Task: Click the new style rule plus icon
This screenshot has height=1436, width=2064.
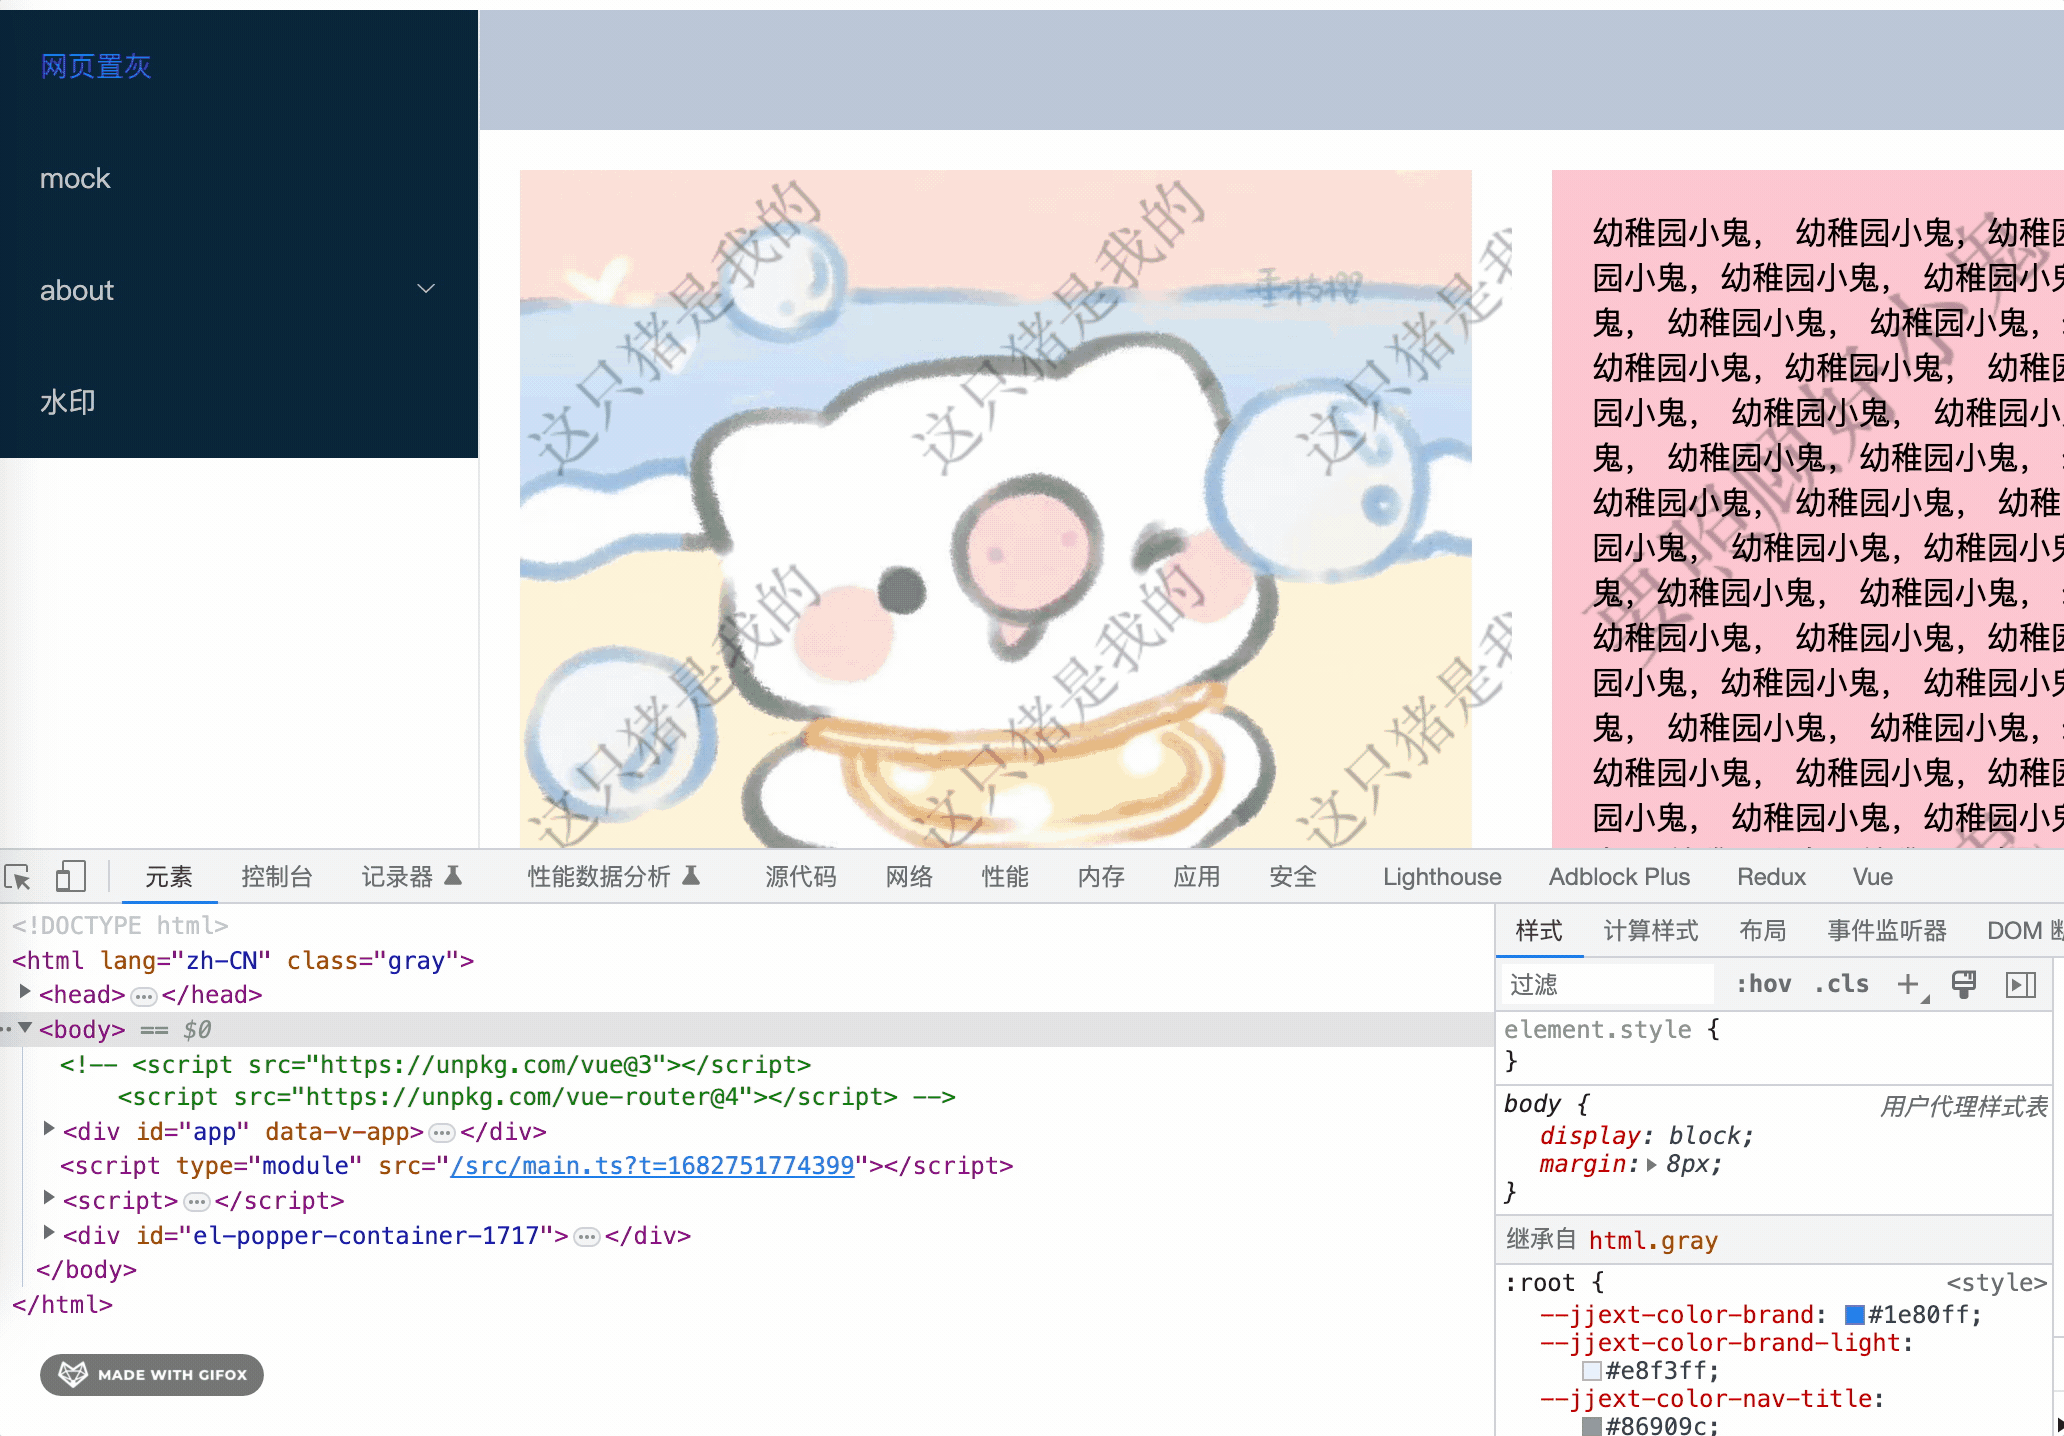Action: point(1908,984)
